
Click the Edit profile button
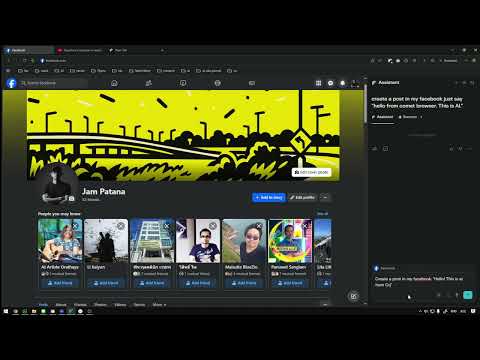click(302, 197)
